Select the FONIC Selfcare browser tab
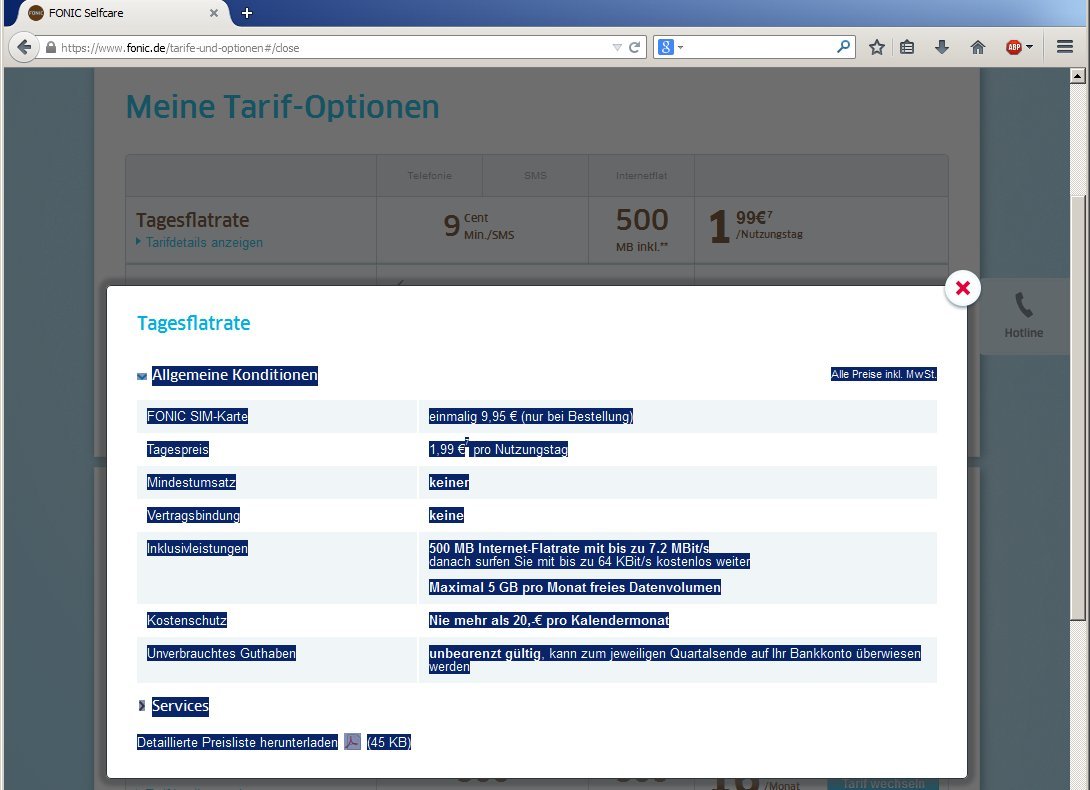Image resolution: width=1090 pixels, height=790 pixels. 110,13
